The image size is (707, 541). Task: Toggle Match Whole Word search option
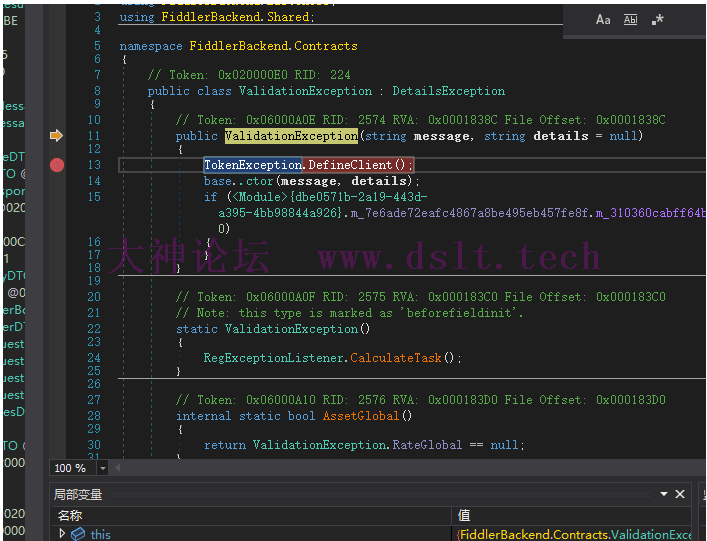(x=630, y=19)
